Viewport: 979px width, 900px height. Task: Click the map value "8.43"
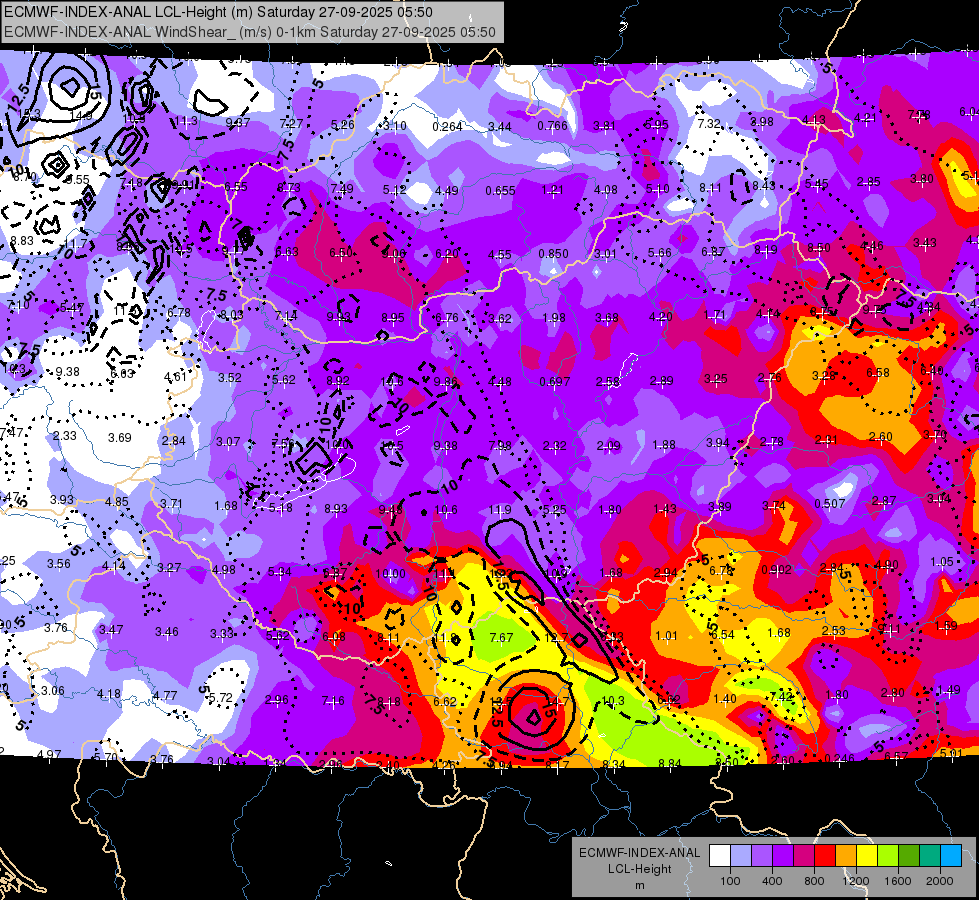point(764,185)
